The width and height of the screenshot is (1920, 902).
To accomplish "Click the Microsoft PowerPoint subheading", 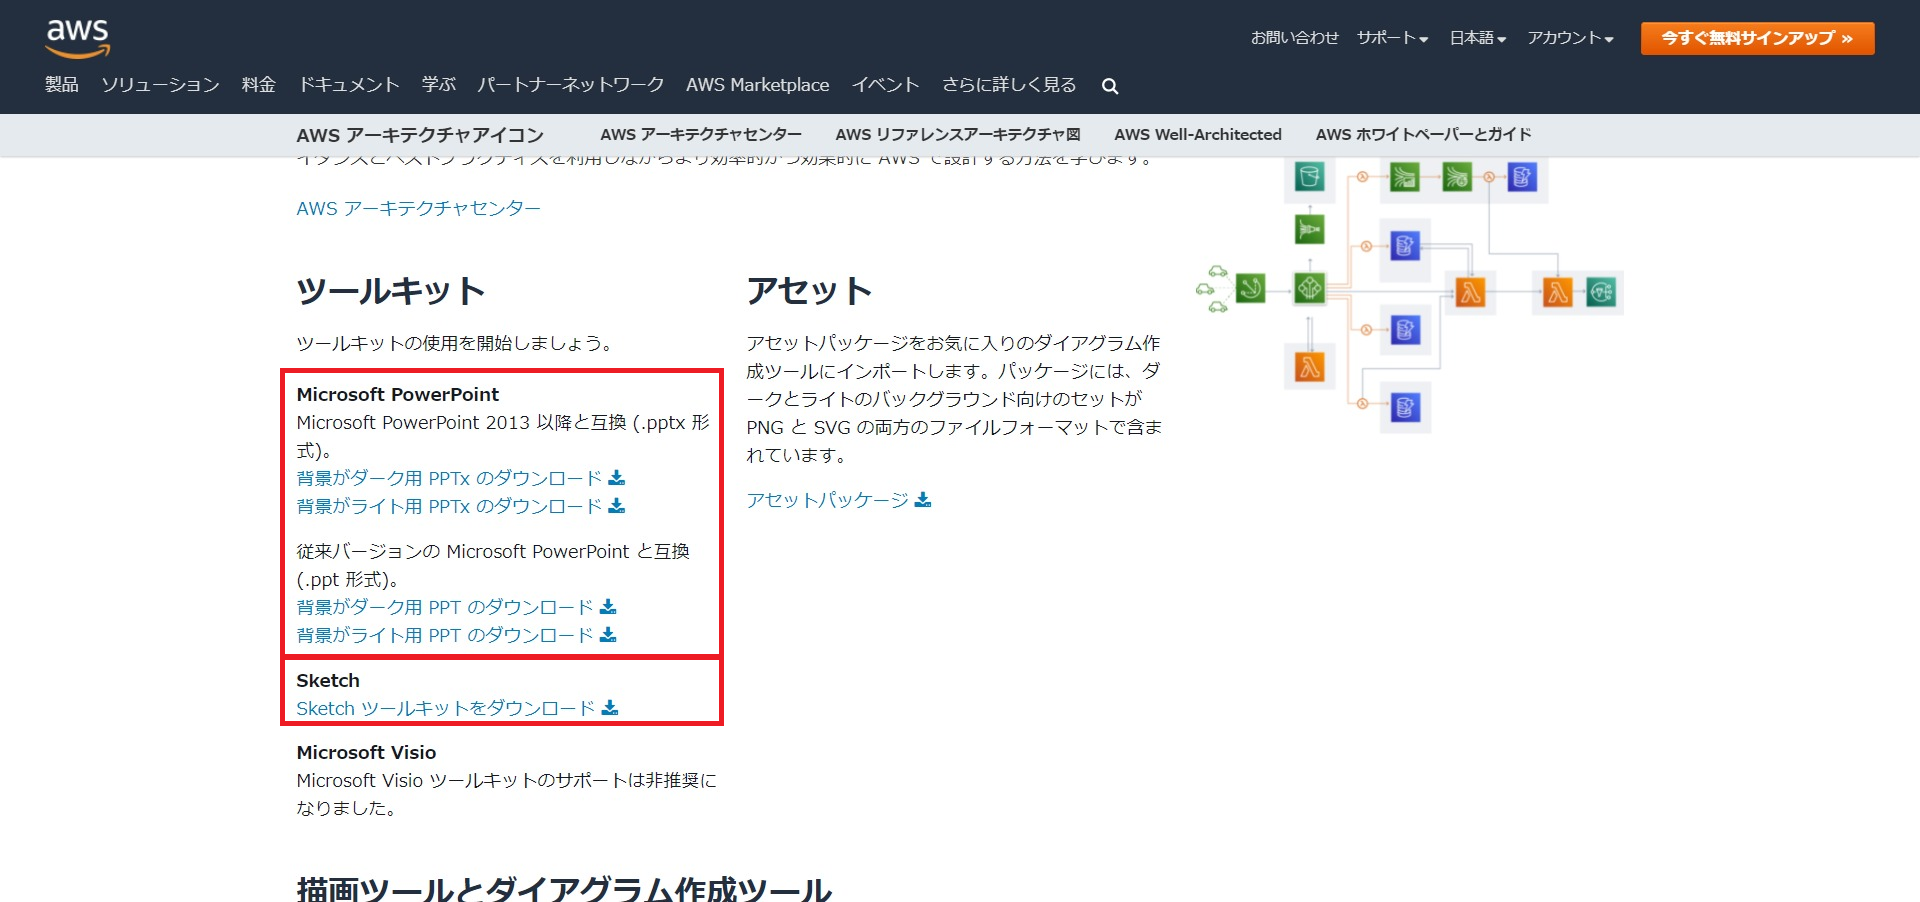I will click(x=398, y=394).
